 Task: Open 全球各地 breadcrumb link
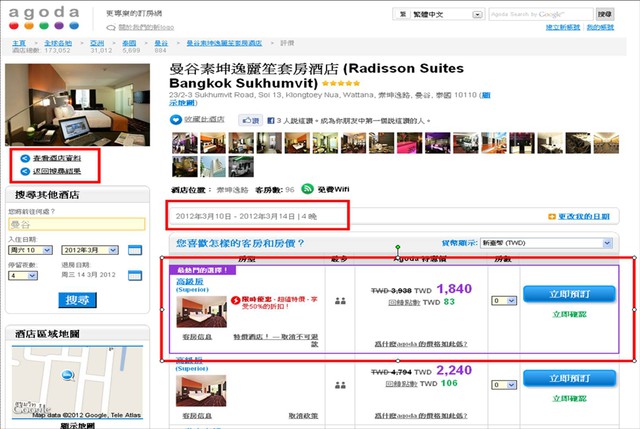coord(58,43)
